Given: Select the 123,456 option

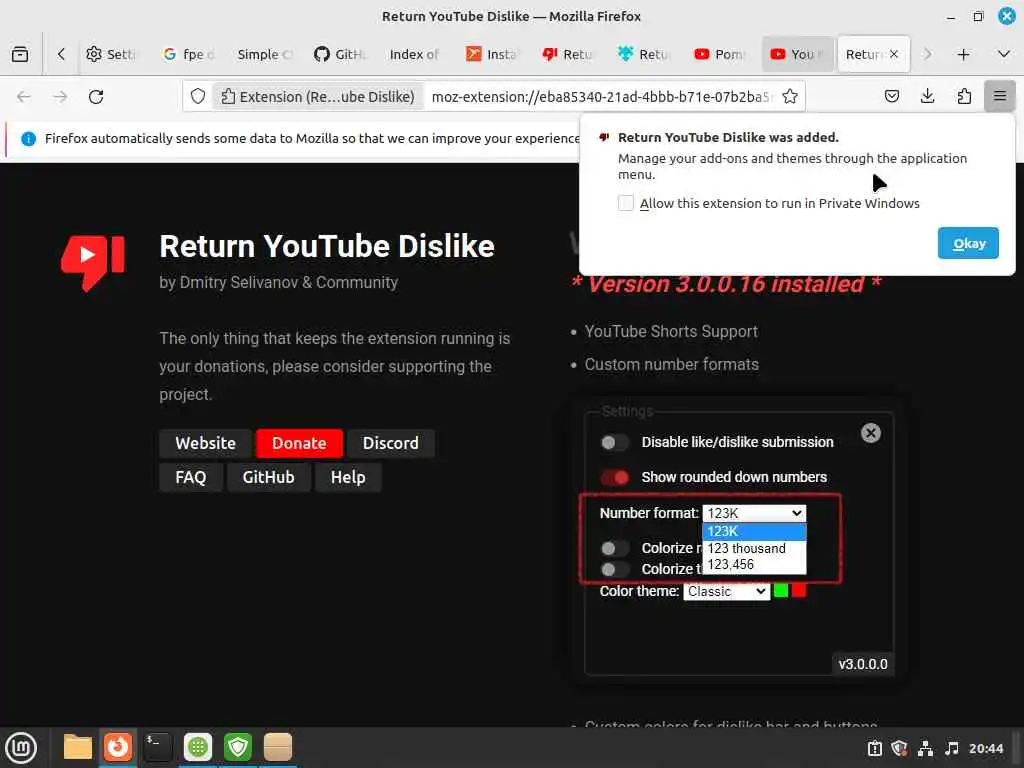Looking at the screenshot, I should coord(754,564).
